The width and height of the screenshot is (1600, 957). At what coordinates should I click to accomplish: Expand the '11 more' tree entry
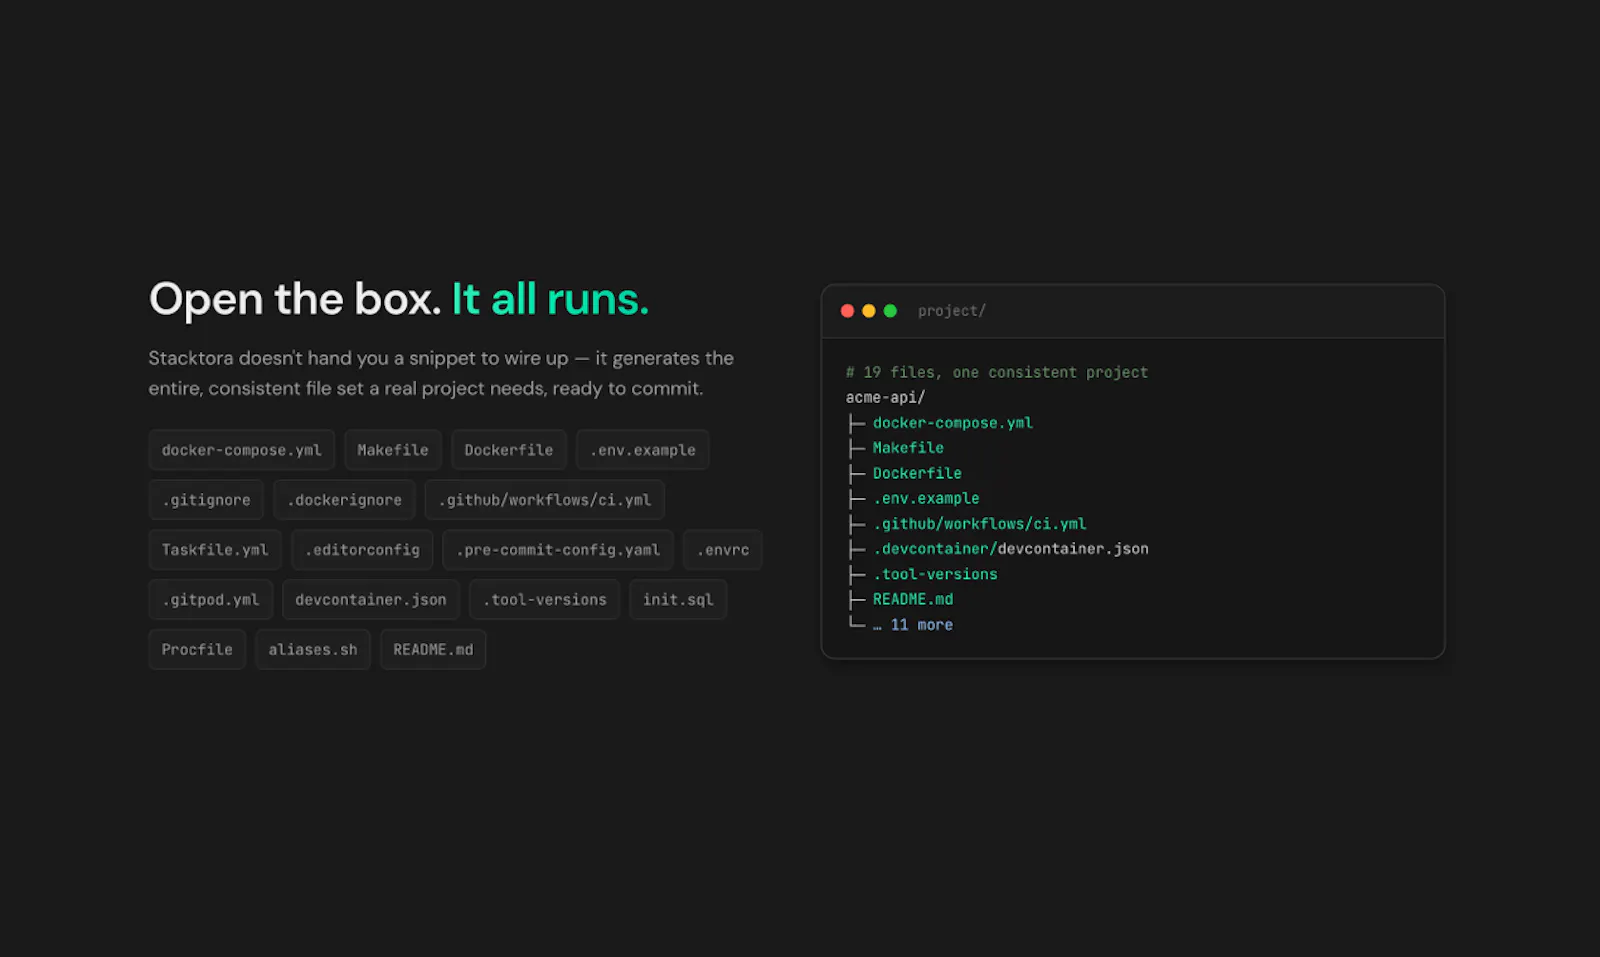click(x=913, y=625)
